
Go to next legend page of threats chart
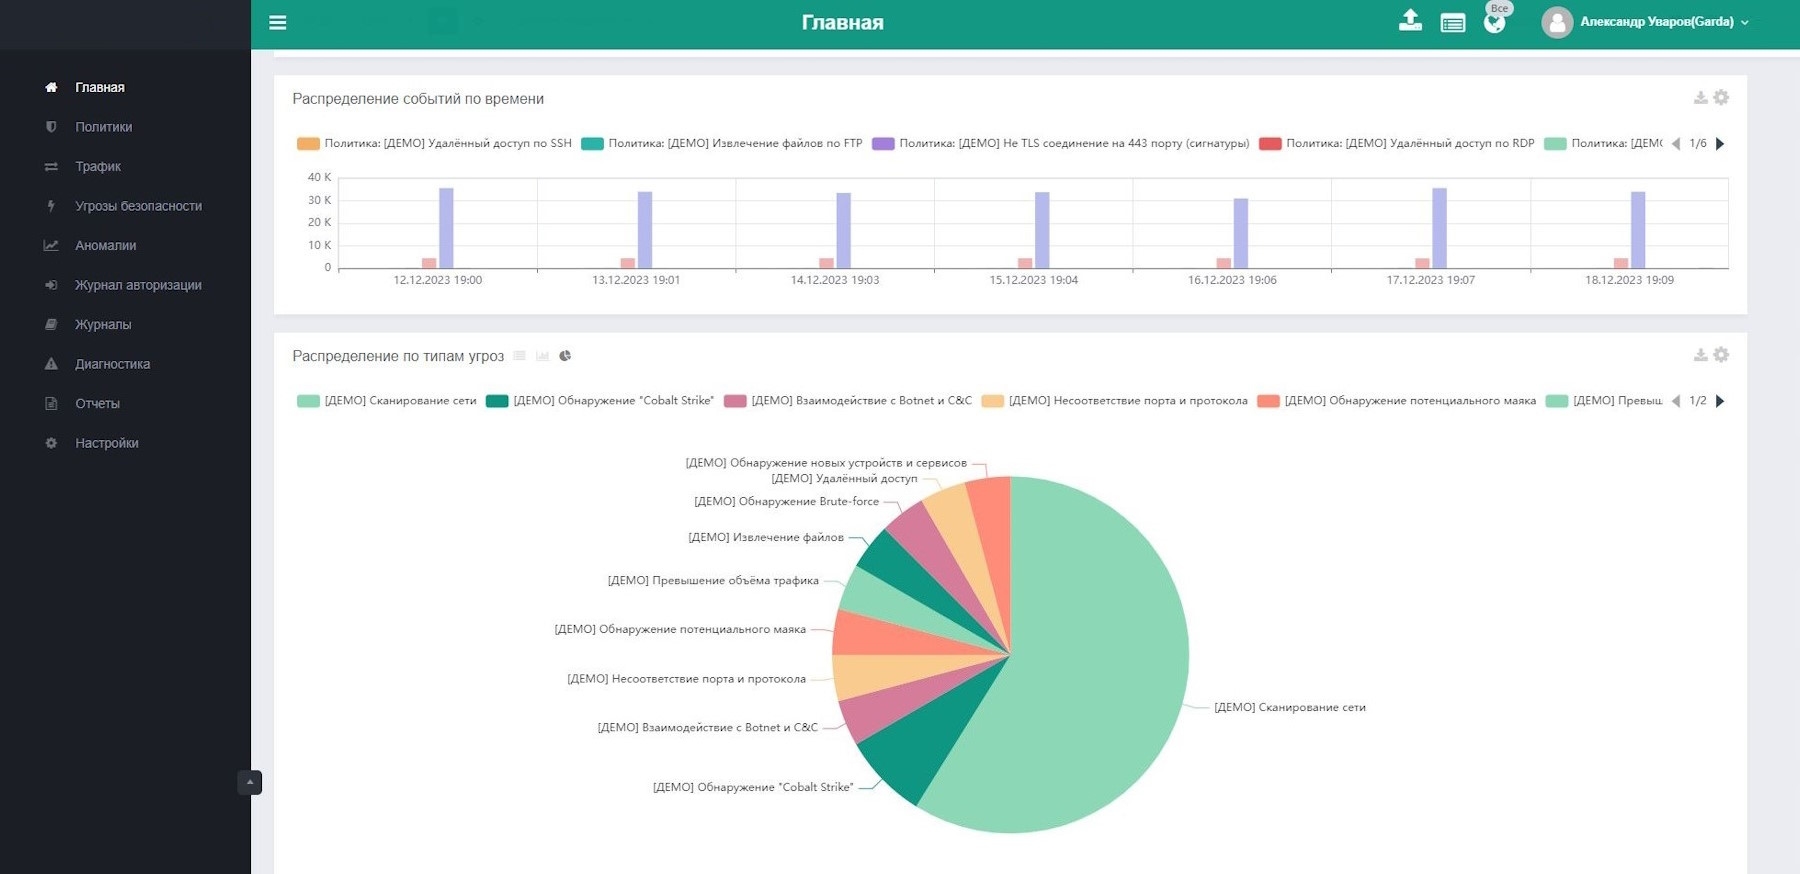pos(1720,401)
